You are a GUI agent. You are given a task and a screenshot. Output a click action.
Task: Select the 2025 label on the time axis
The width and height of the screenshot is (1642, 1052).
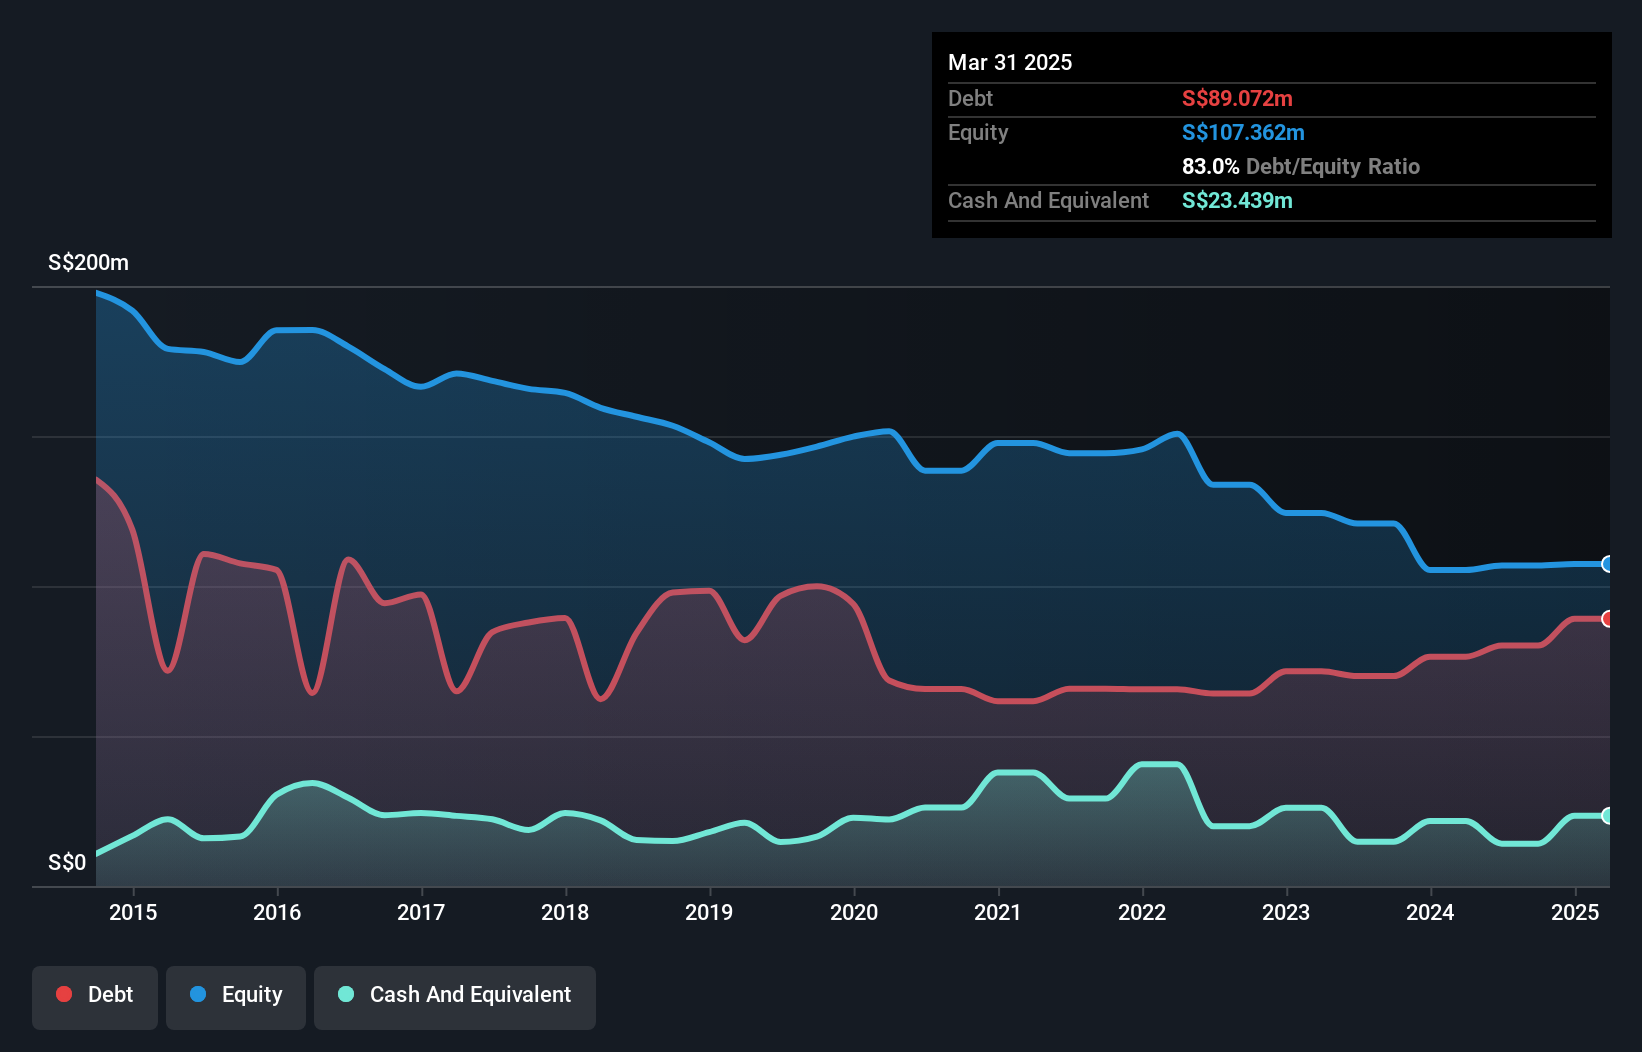1575,912
